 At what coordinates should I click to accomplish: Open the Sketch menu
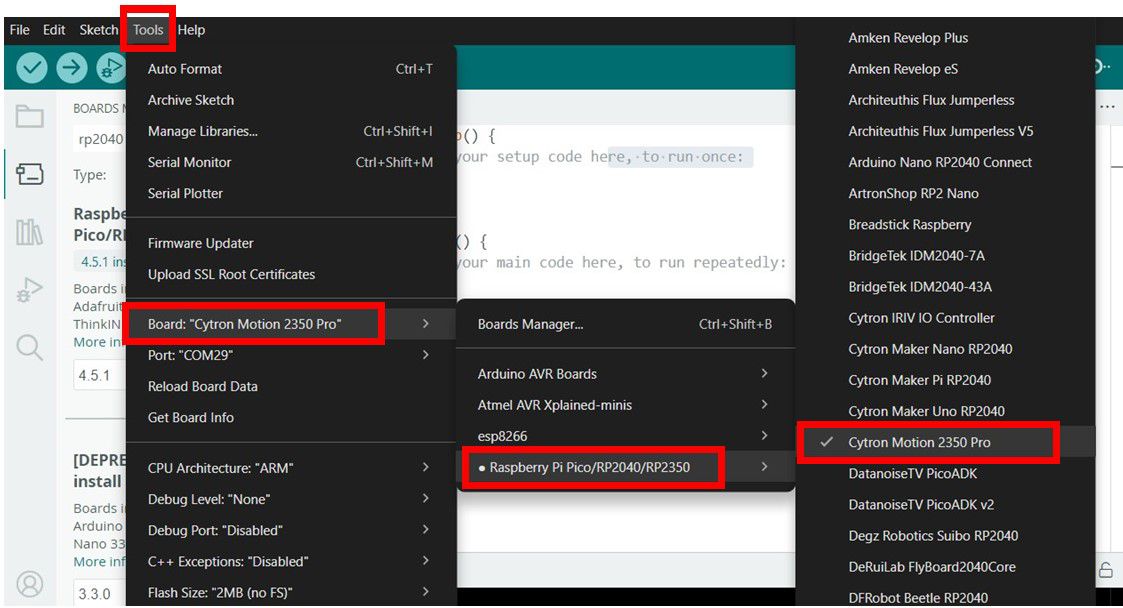pyautogui.click(x=98, y=30)
